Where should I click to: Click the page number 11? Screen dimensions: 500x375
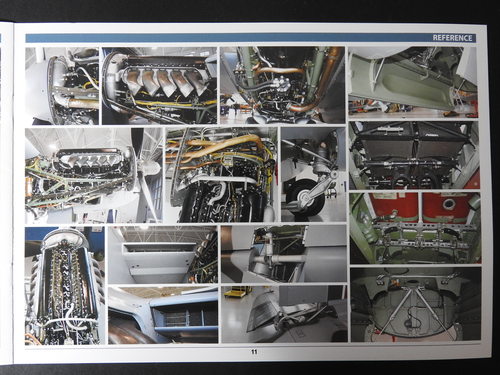point(254,352)
